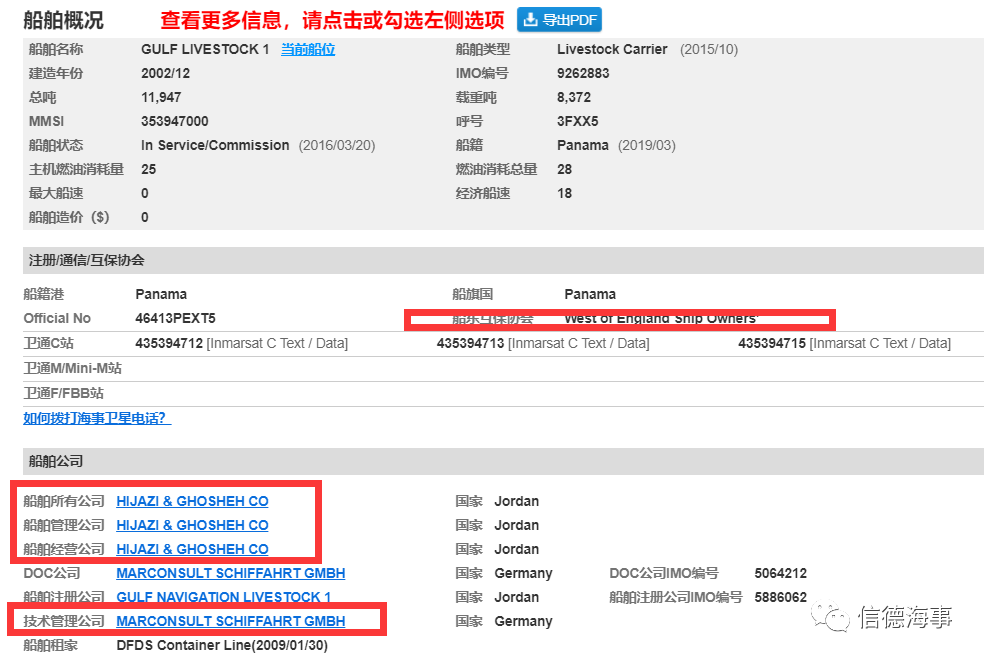Image resolution: width=984 pixels, height=660 pixels.
Task: Click the 导出PDF export button
Action: pos(559,20)
